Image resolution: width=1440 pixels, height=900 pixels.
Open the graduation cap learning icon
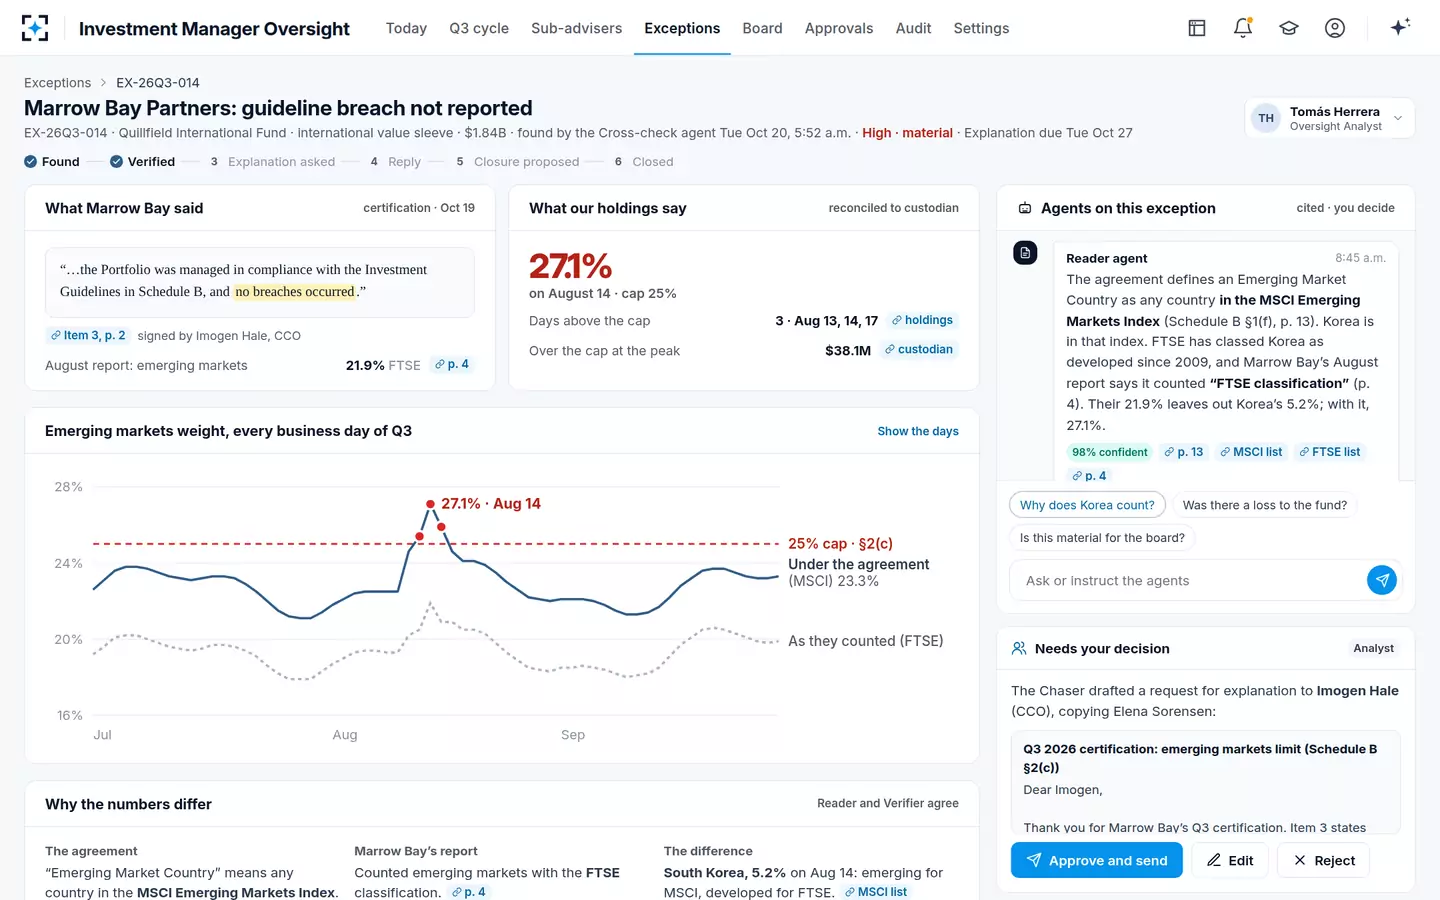pos(1289,28)
